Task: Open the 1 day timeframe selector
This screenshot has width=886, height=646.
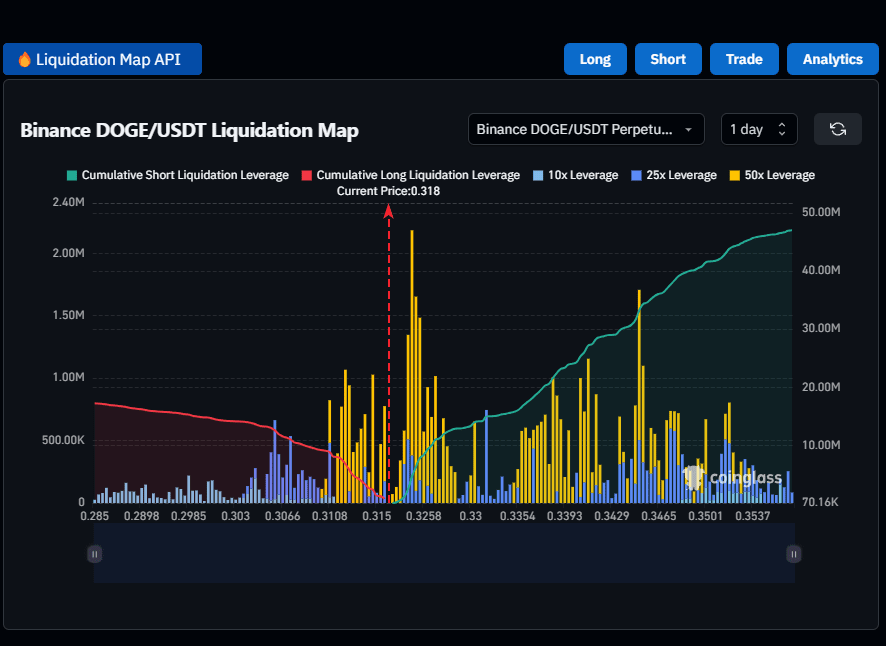Action: pyautogui.click(x=759, y=129)
